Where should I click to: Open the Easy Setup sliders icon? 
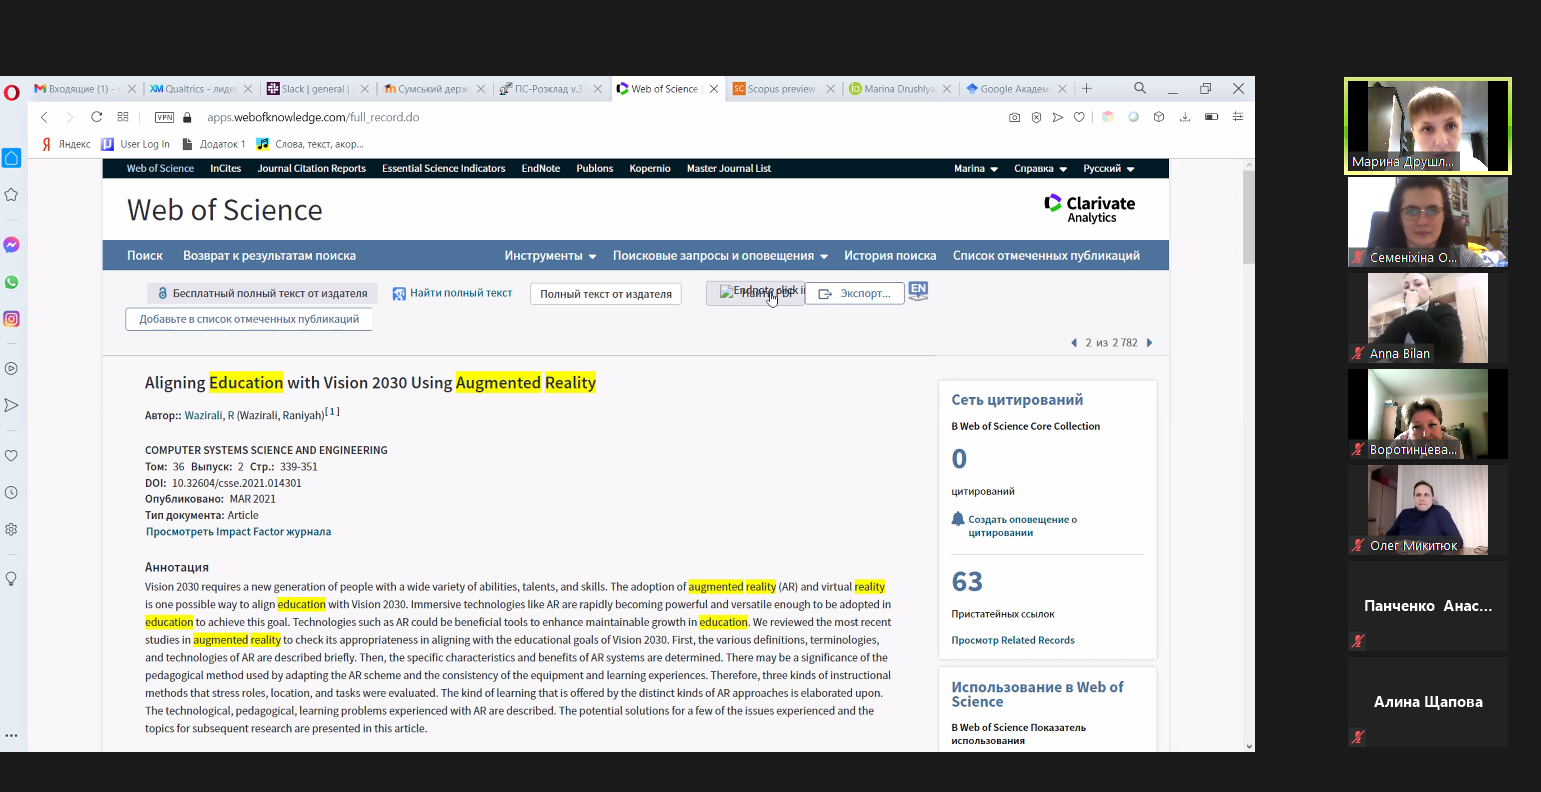(x=1238, y=117)
